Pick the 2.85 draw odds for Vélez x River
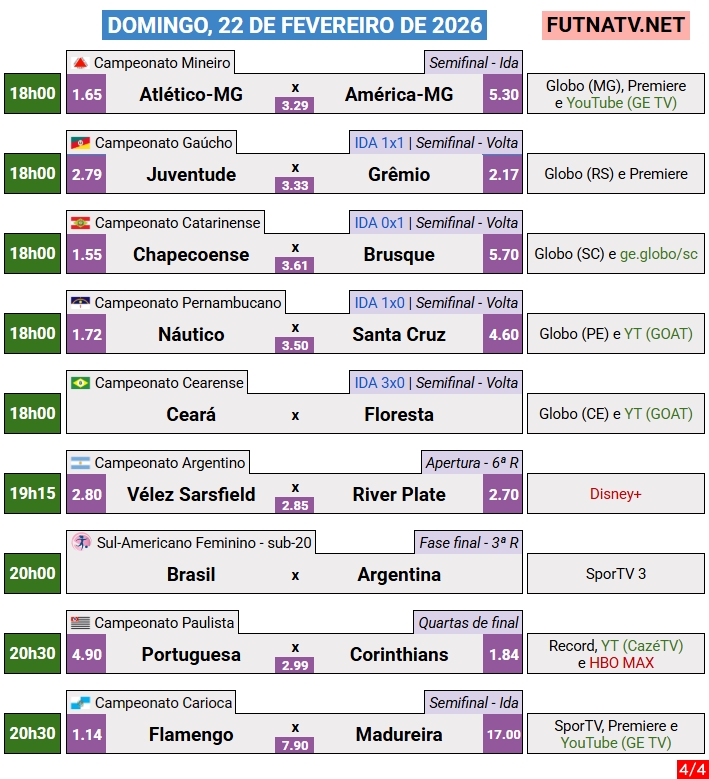709x779 pixels. pos(295,505)
